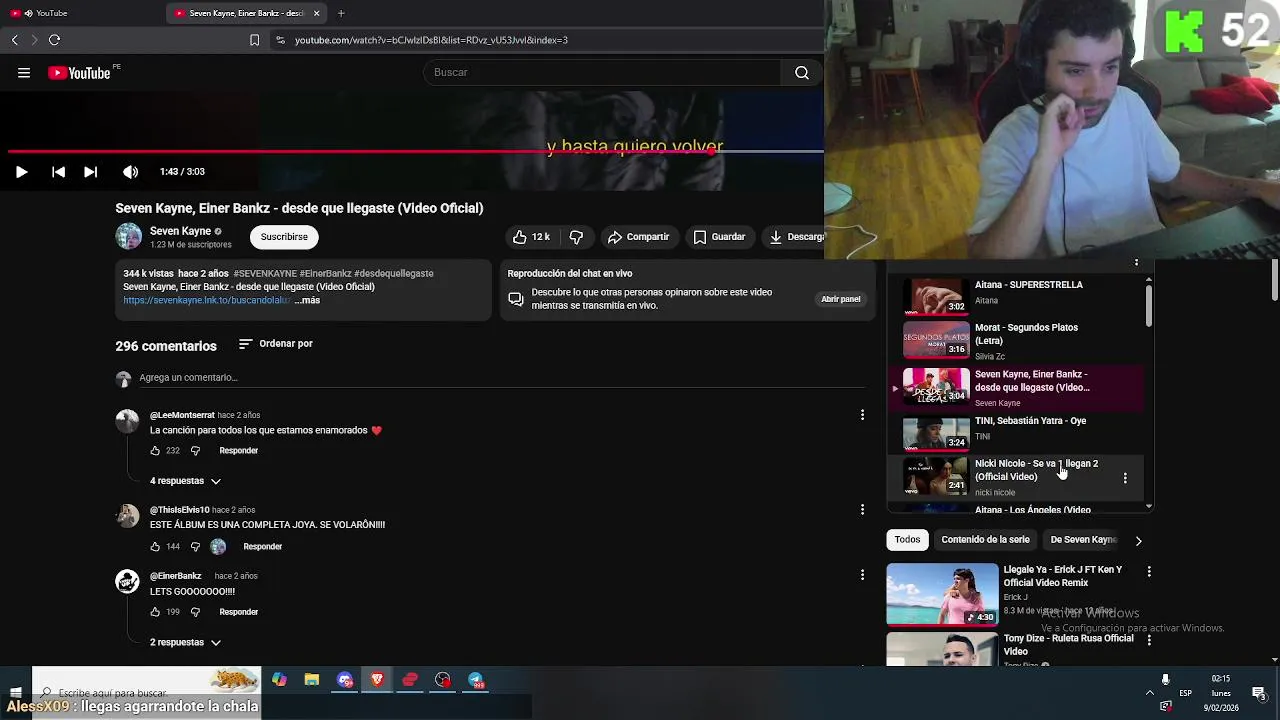
Task: Open options for Llegale Ya video
Action: (1149, 572)
